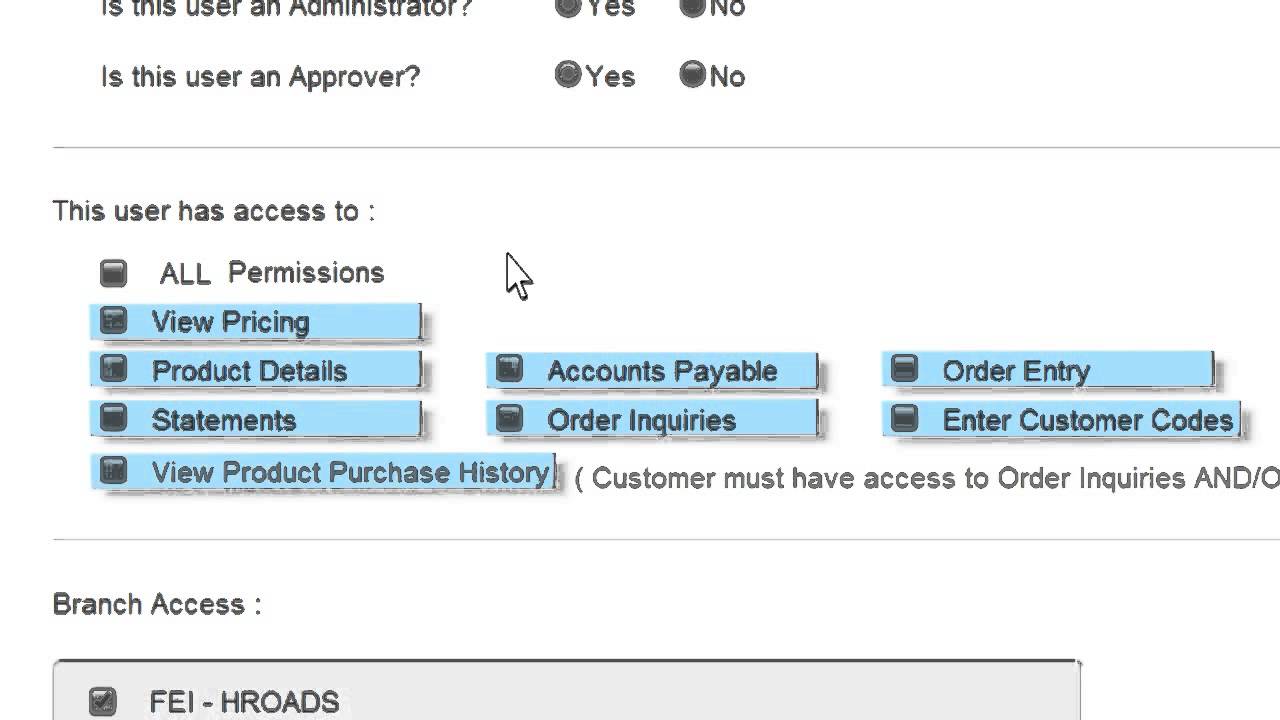Check the ALL Permissions checkbox

pos(114,273)
